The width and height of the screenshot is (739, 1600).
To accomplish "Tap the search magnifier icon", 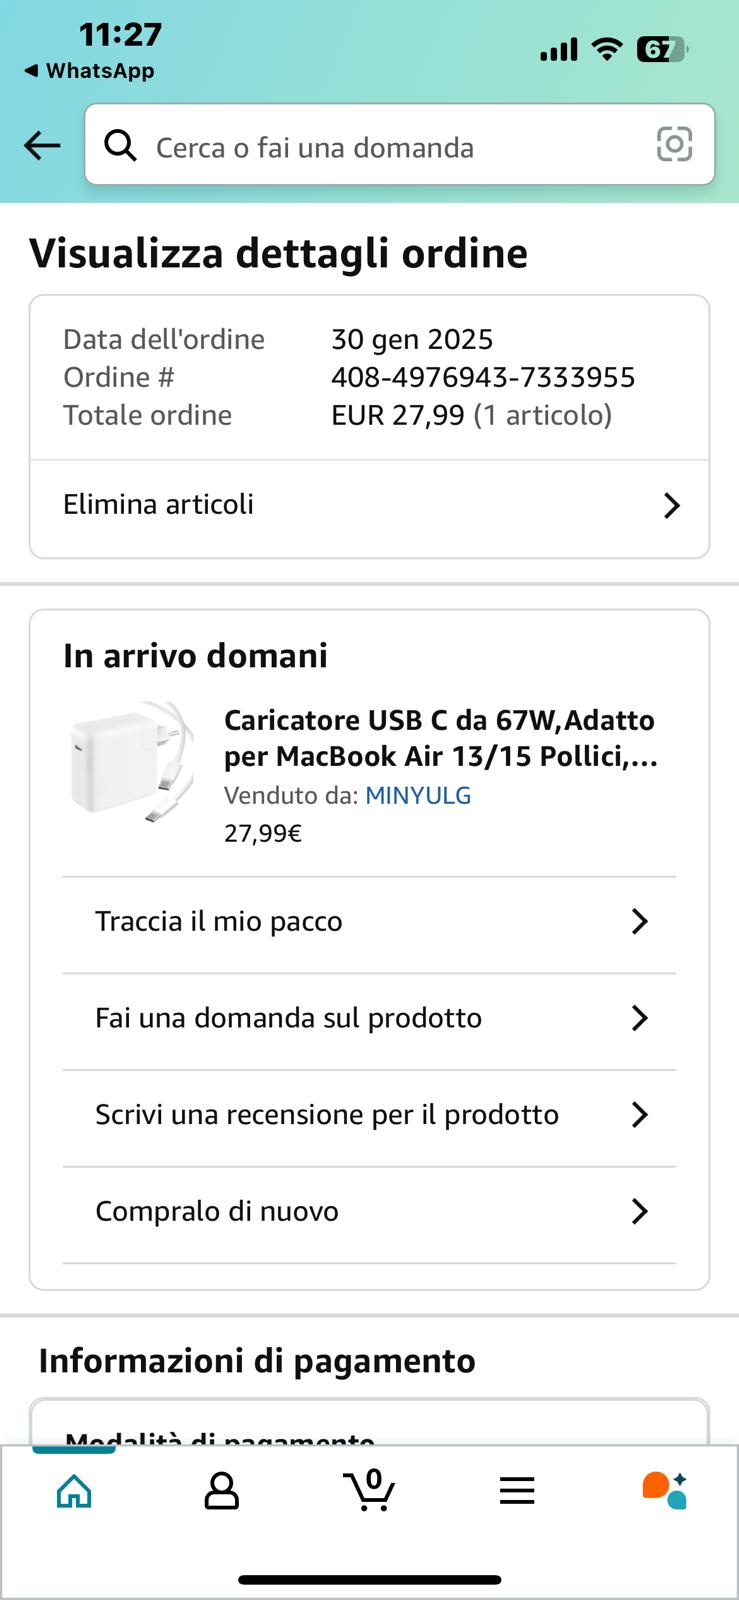I will 121,146.
